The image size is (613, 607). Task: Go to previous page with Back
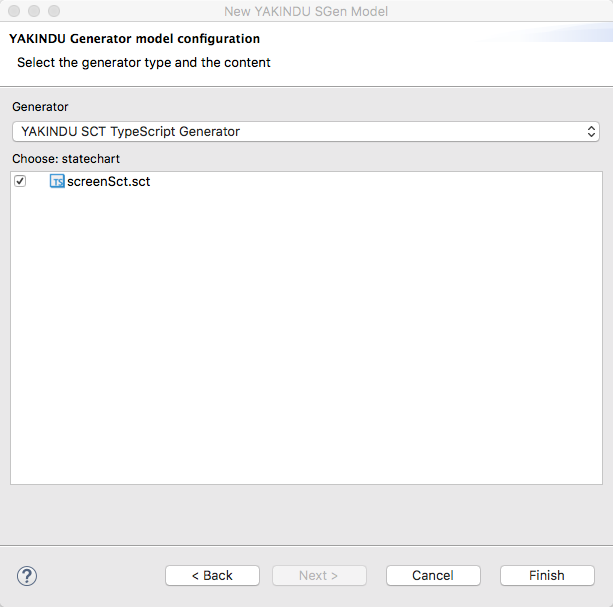(x=212, y=575)
